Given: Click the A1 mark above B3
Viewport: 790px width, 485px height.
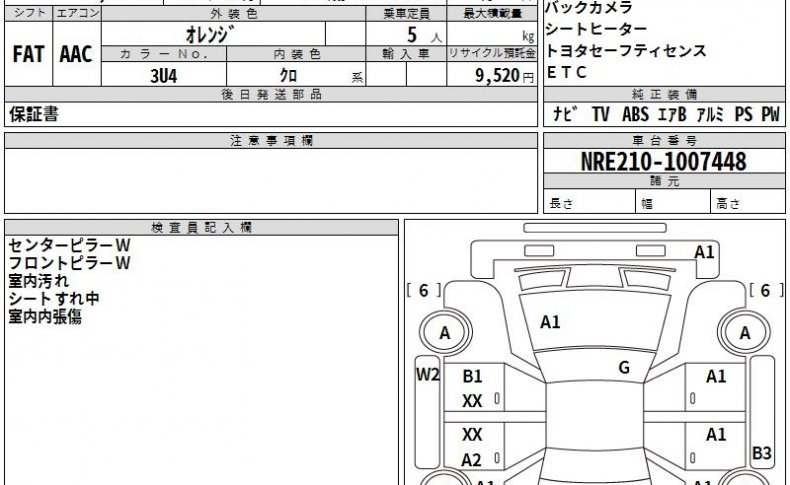Looking at the screenshot, I should pos(716,434).
